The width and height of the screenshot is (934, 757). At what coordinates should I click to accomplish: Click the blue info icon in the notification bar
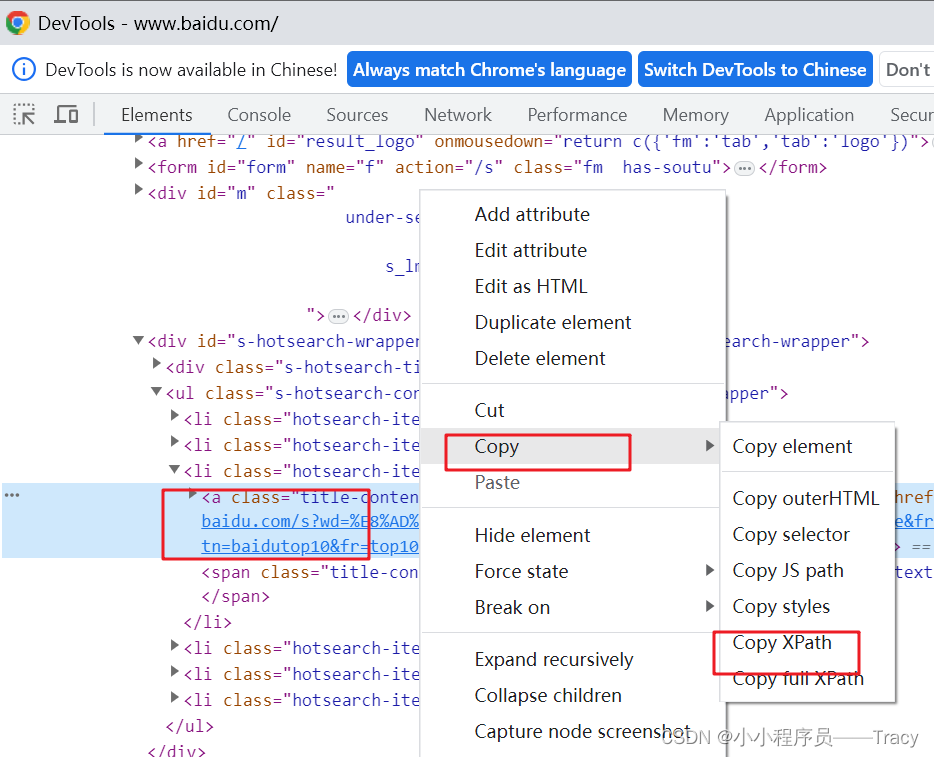(24, 70)
